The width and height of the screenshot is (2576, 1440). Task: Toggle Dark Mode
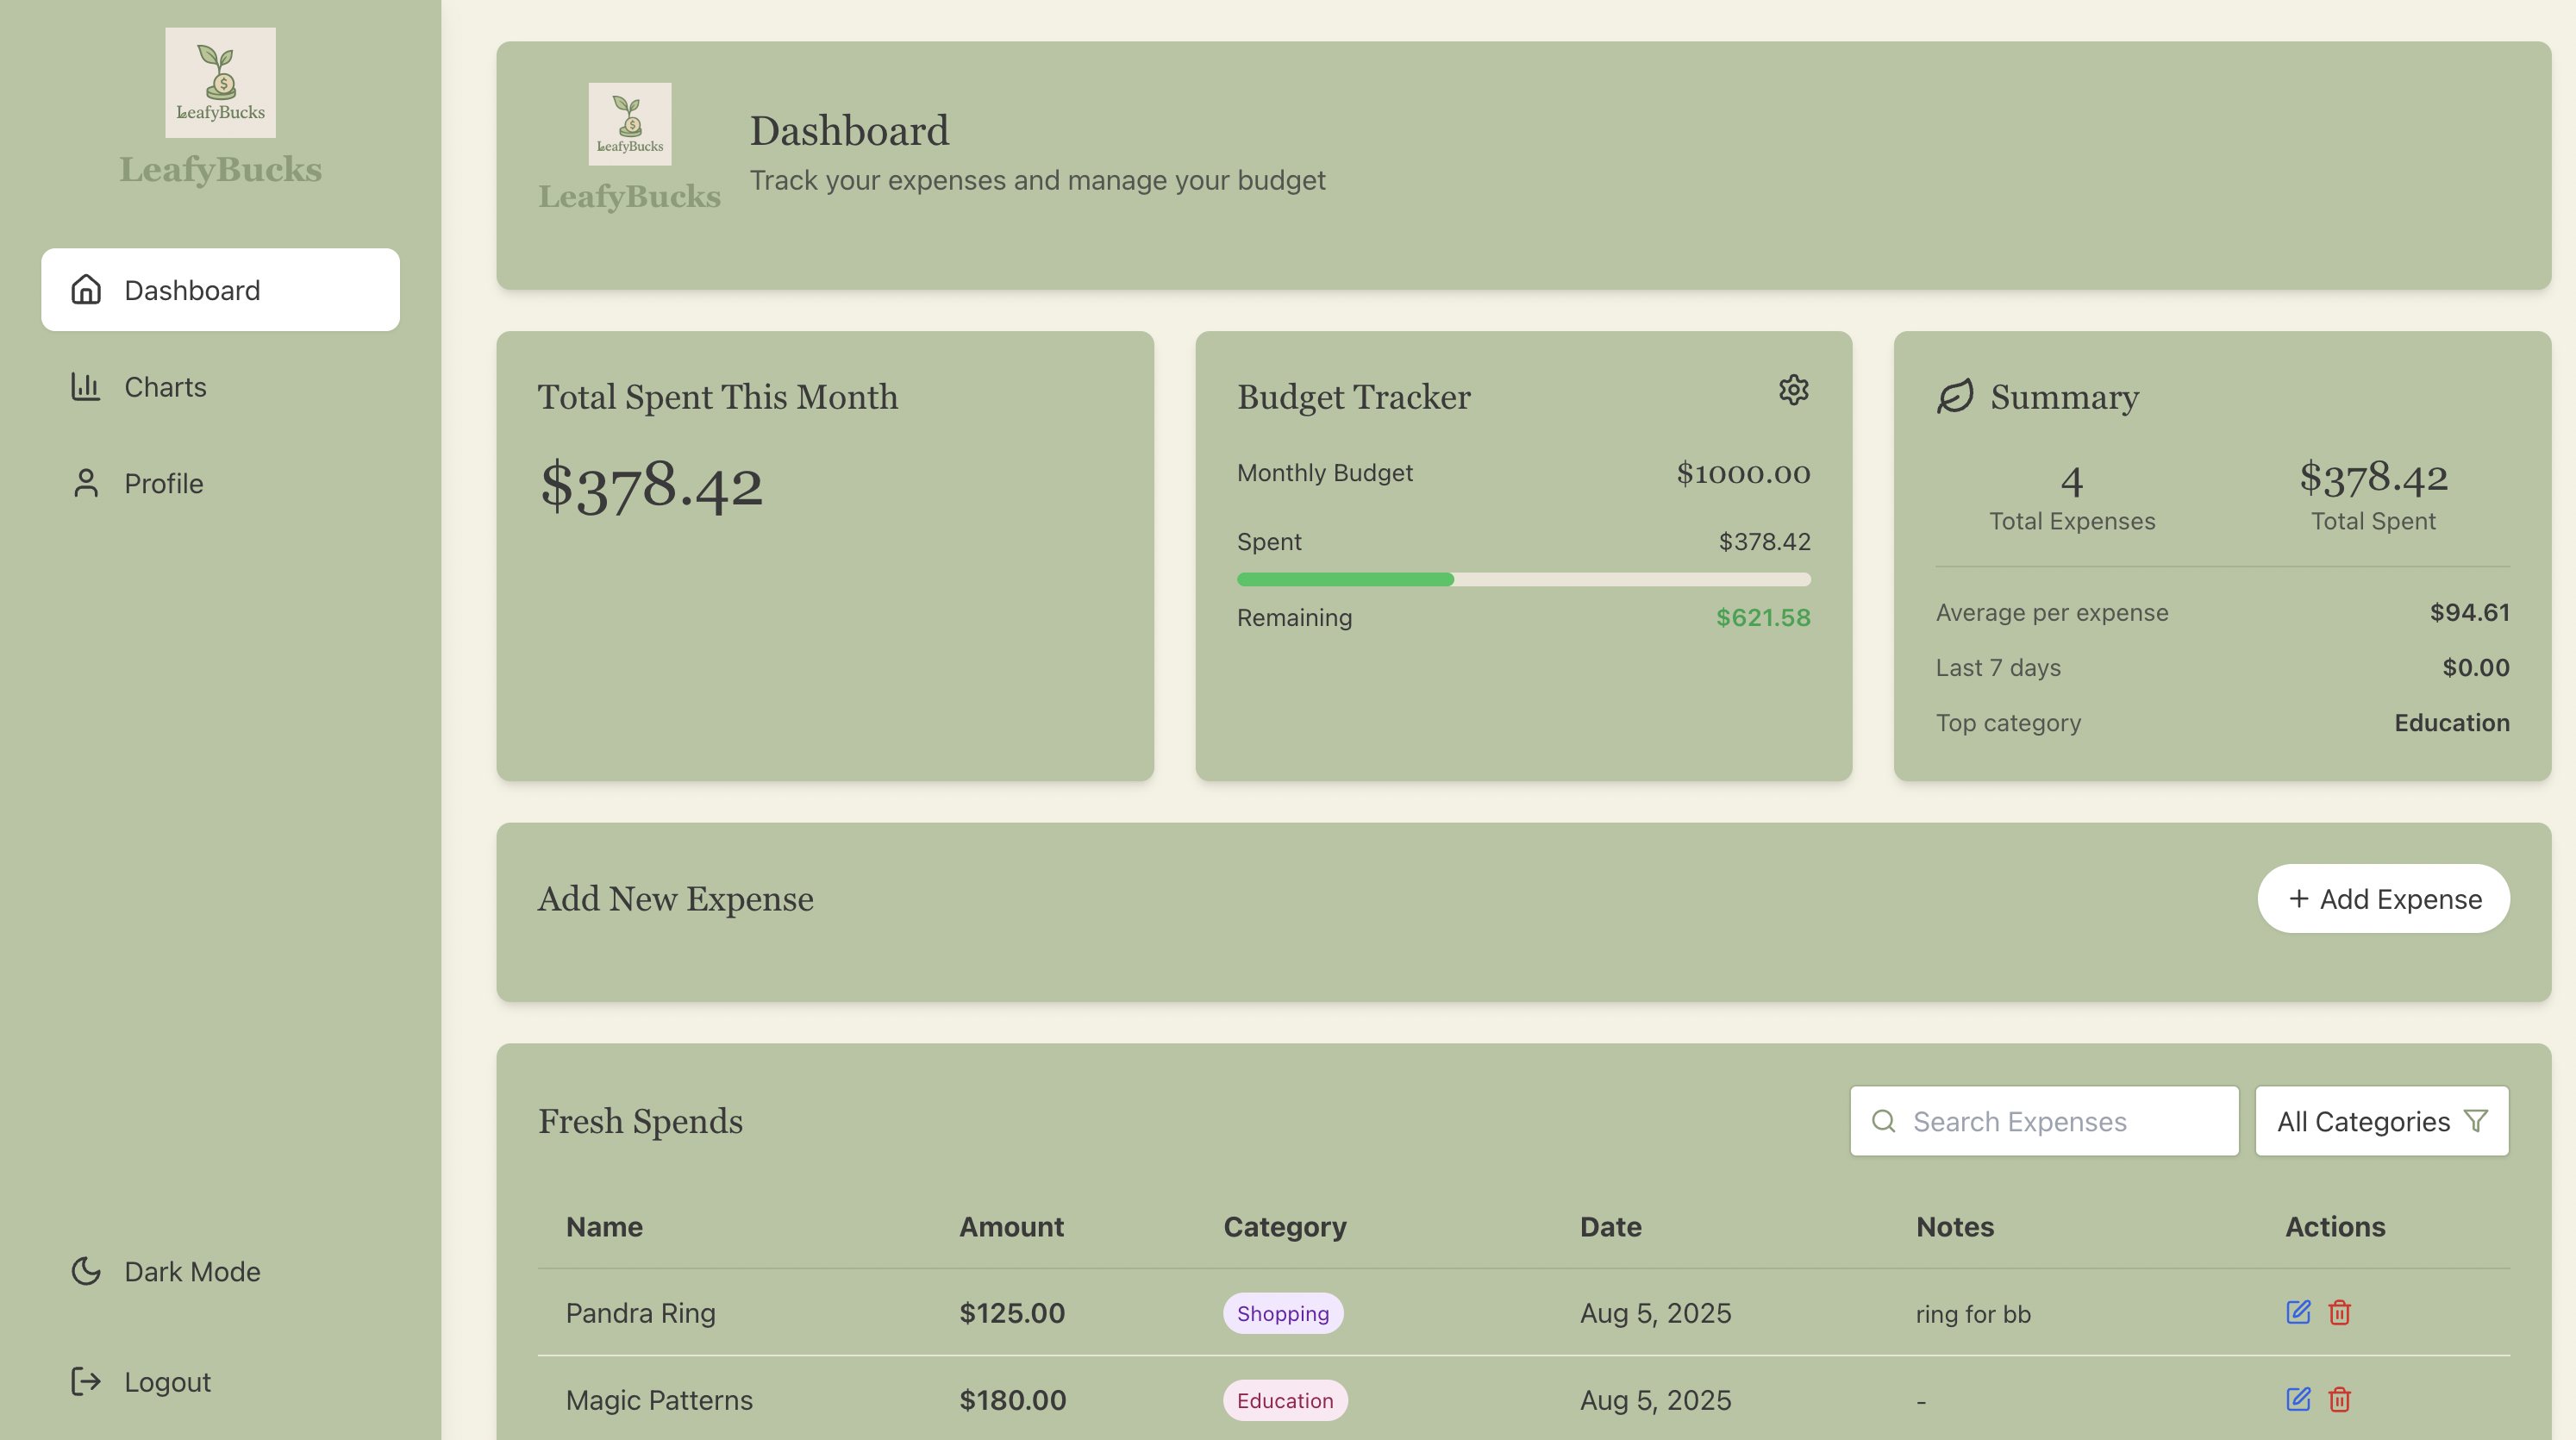coord(166,1271)
